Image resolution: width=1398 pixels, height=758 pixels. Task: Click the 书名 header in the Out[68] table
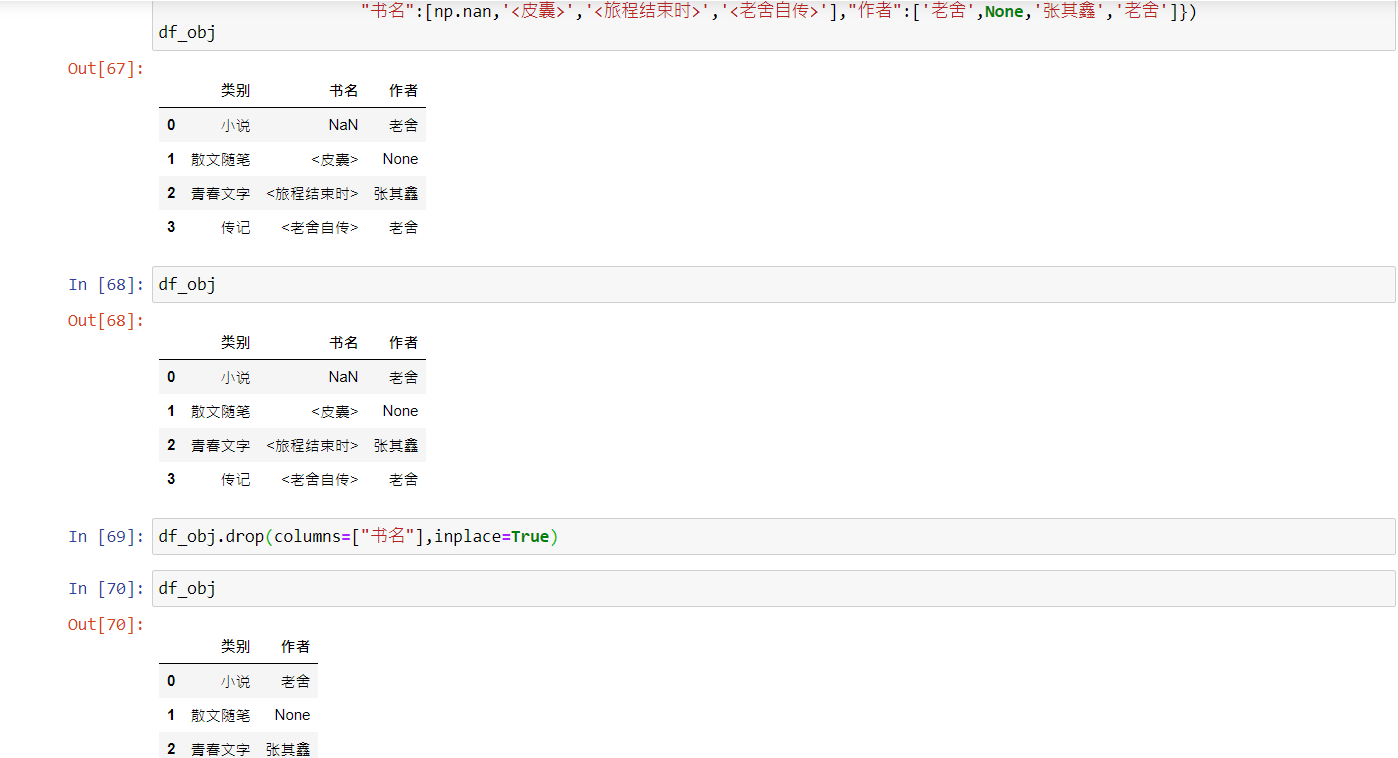(x=344, y=343)
